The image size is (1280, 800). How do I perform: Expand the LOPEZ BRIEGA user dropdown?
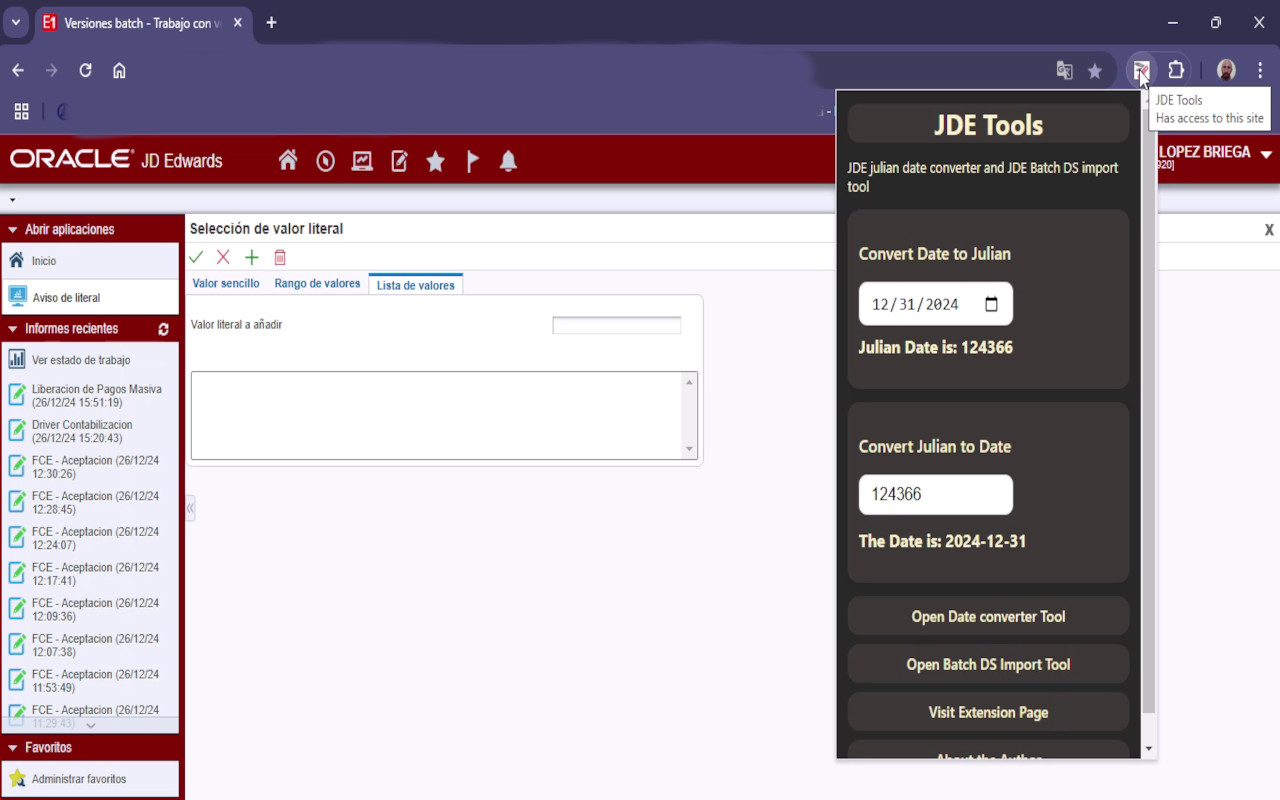pos(1266,155)
